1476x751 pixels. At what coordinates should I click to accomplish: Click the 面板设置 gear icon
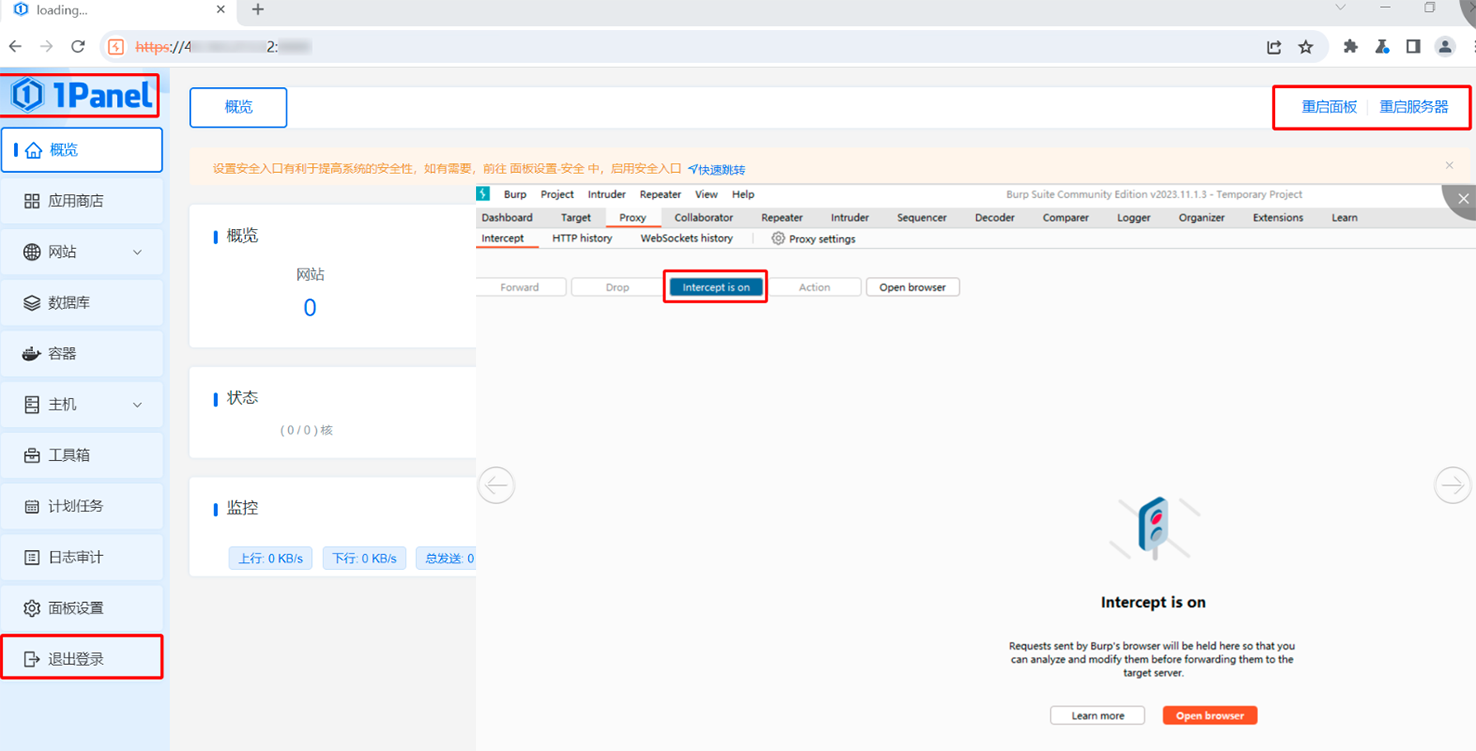click(32, 608)
